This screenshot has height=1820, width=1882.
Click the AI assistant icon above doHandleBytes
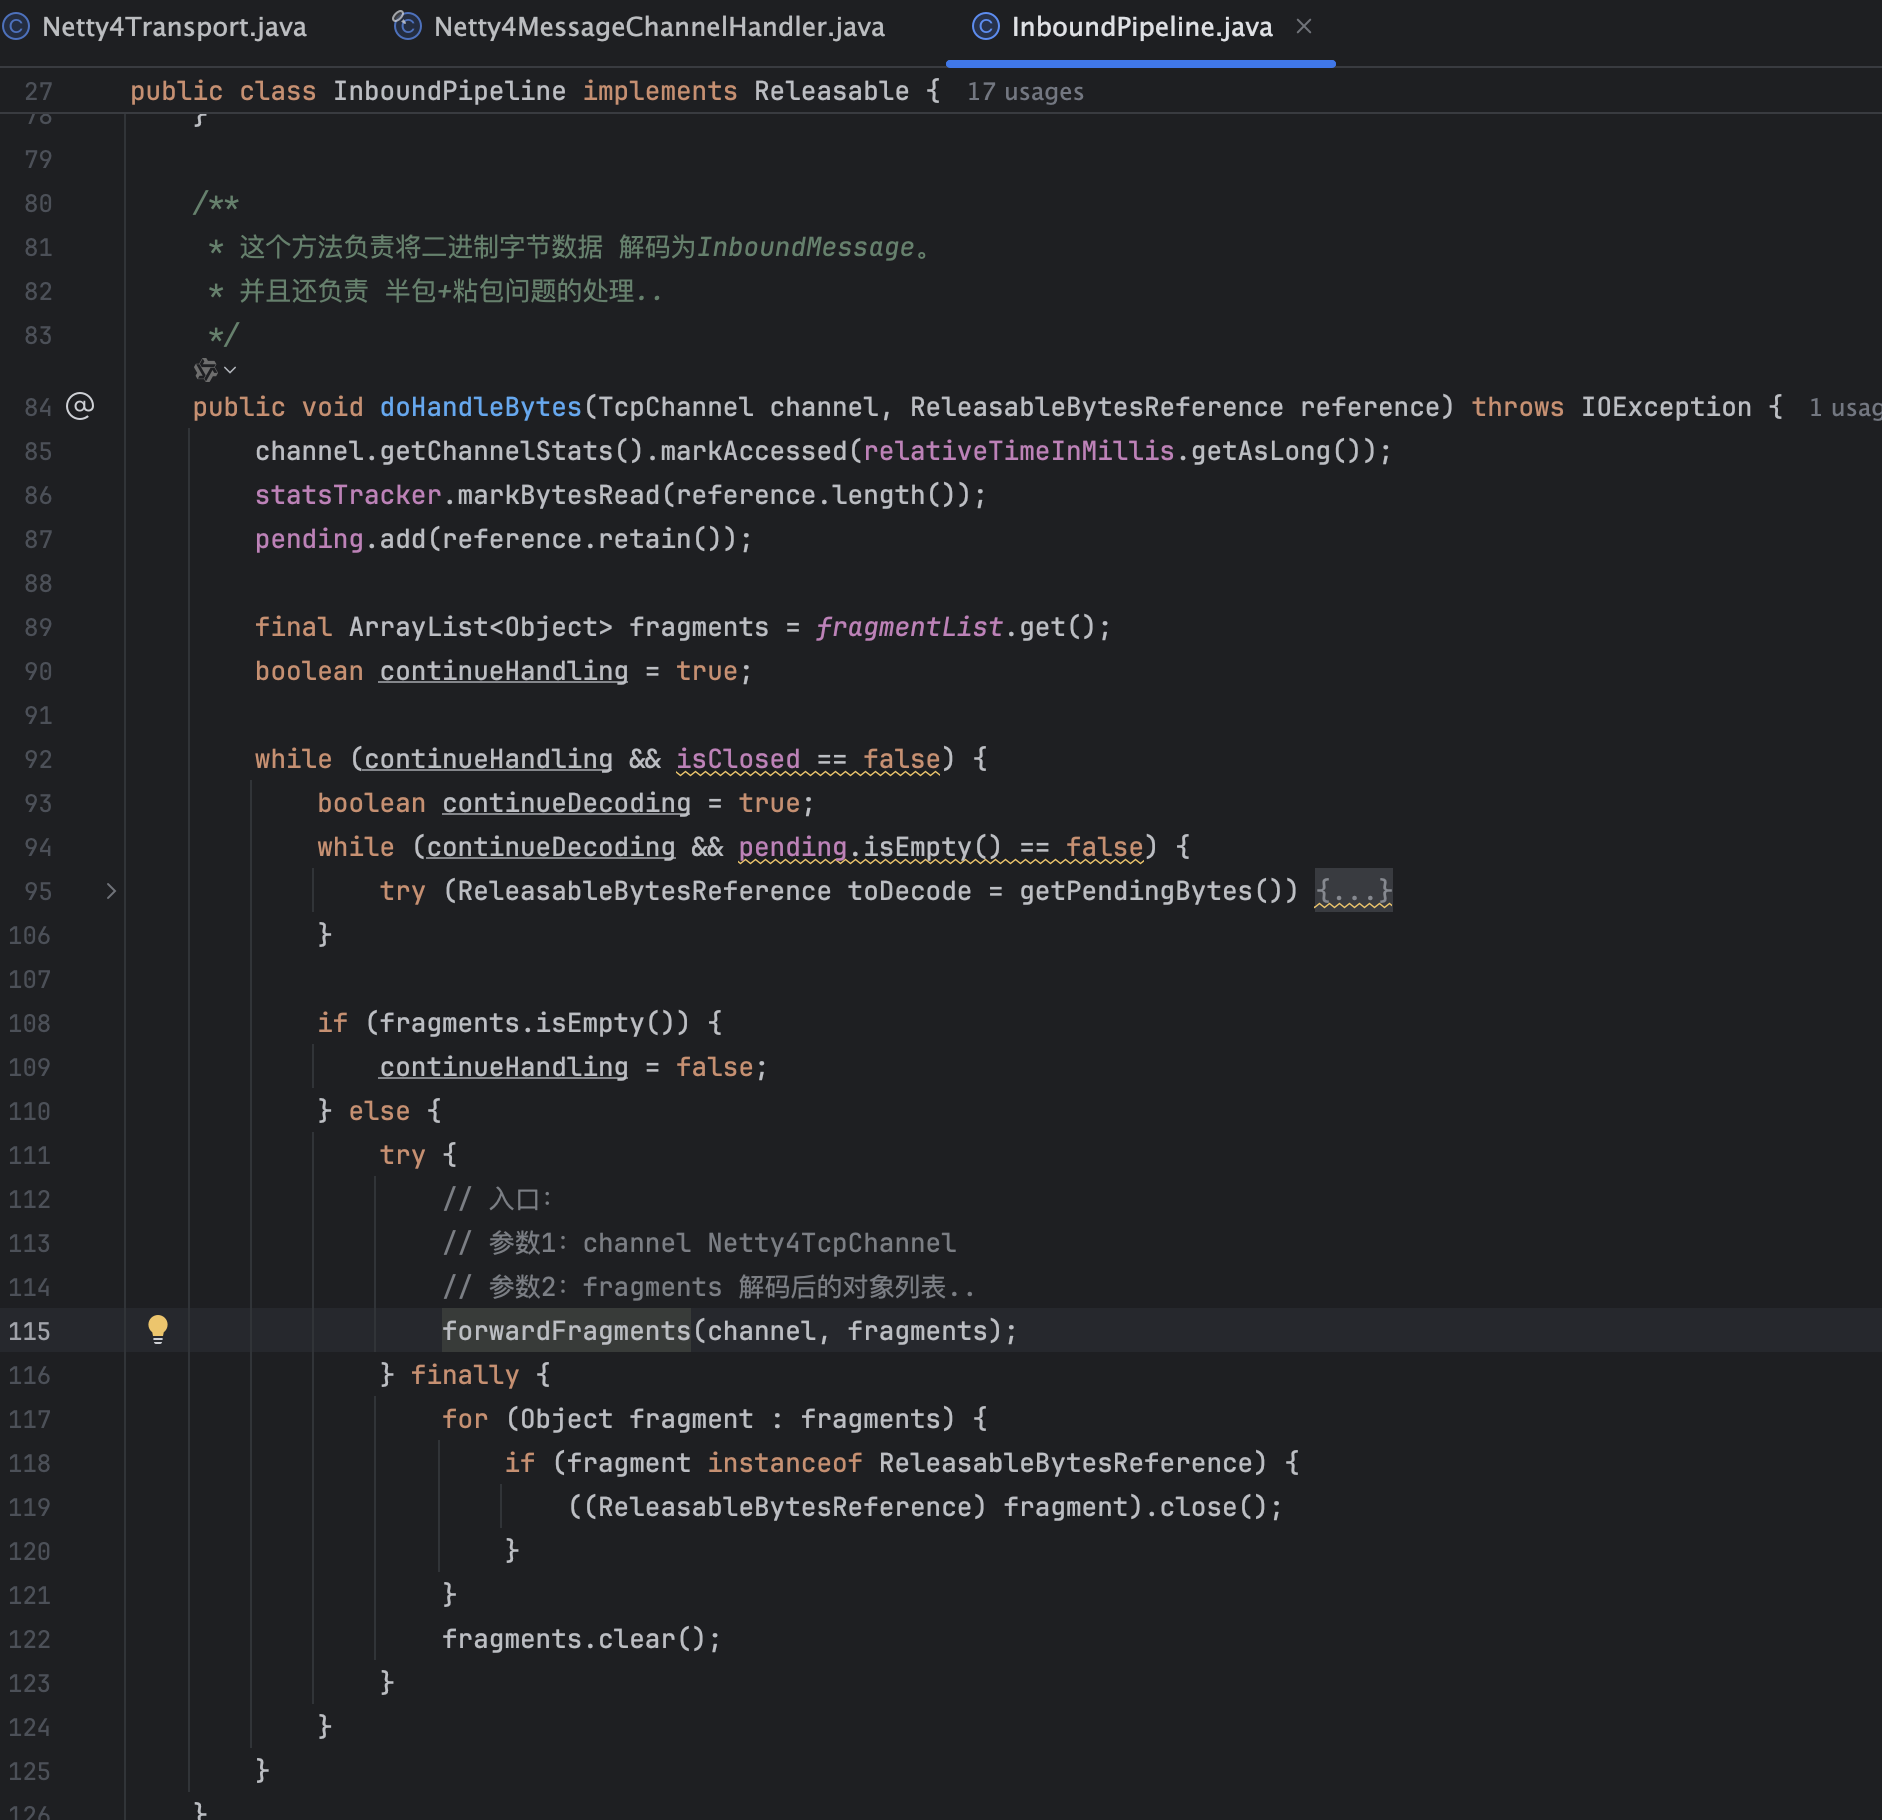(x=206, y=370)
